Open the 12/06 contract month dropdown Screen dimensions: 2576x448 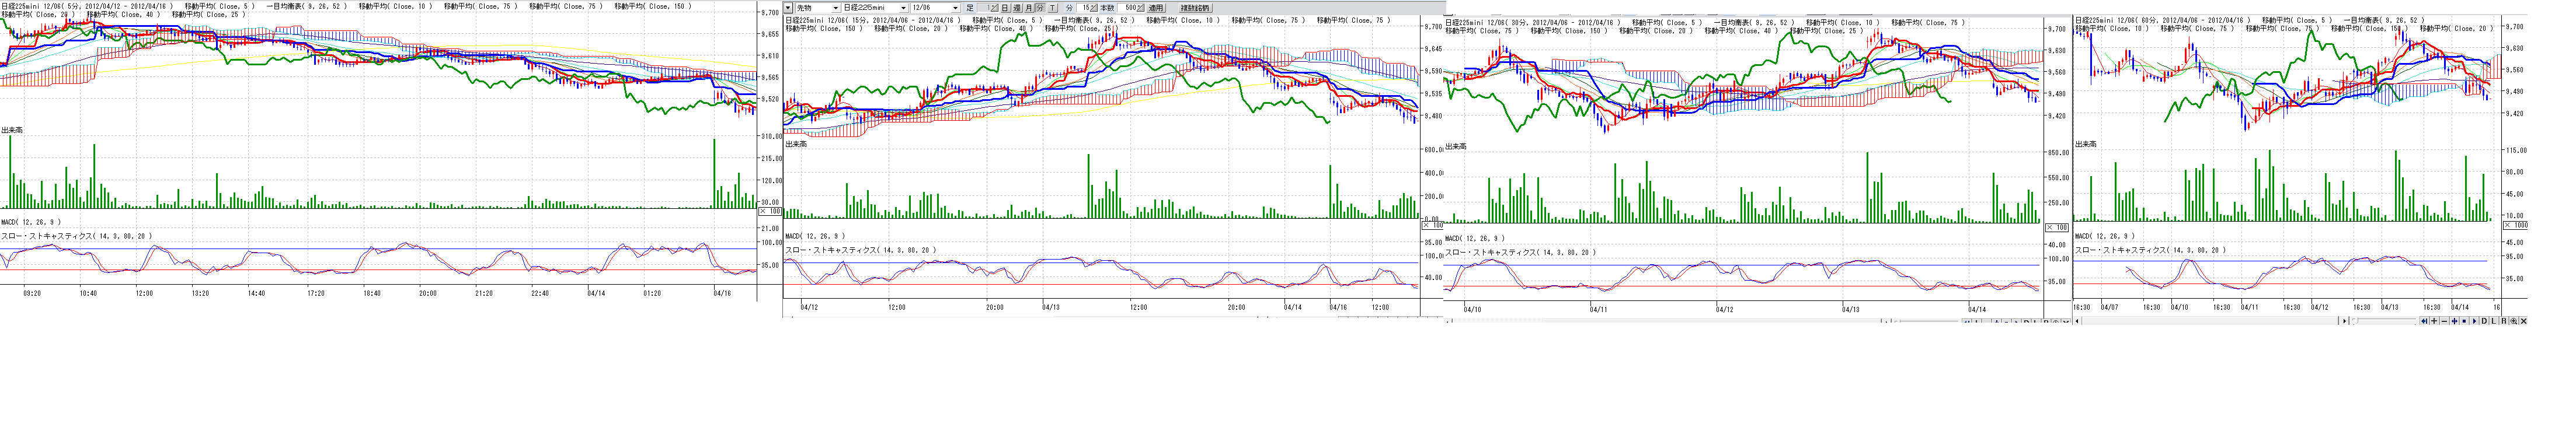(x=956, y=8)
